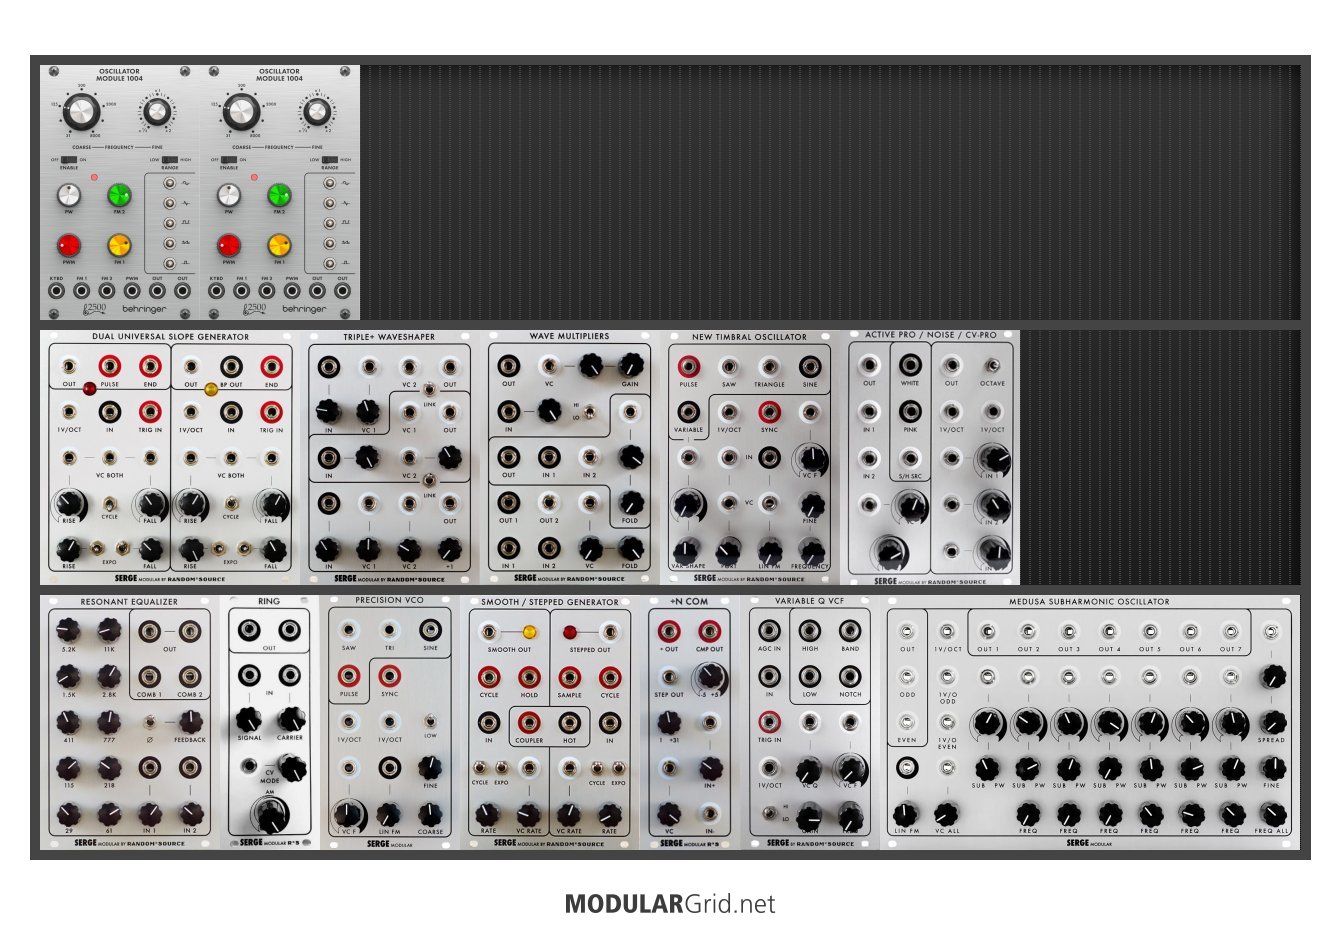Image resolution: width=1341 pixels, height=925 pixels.
Task: Click SINE output jack on New Timbral Oscillator
Action: click(x=810, y=367)
